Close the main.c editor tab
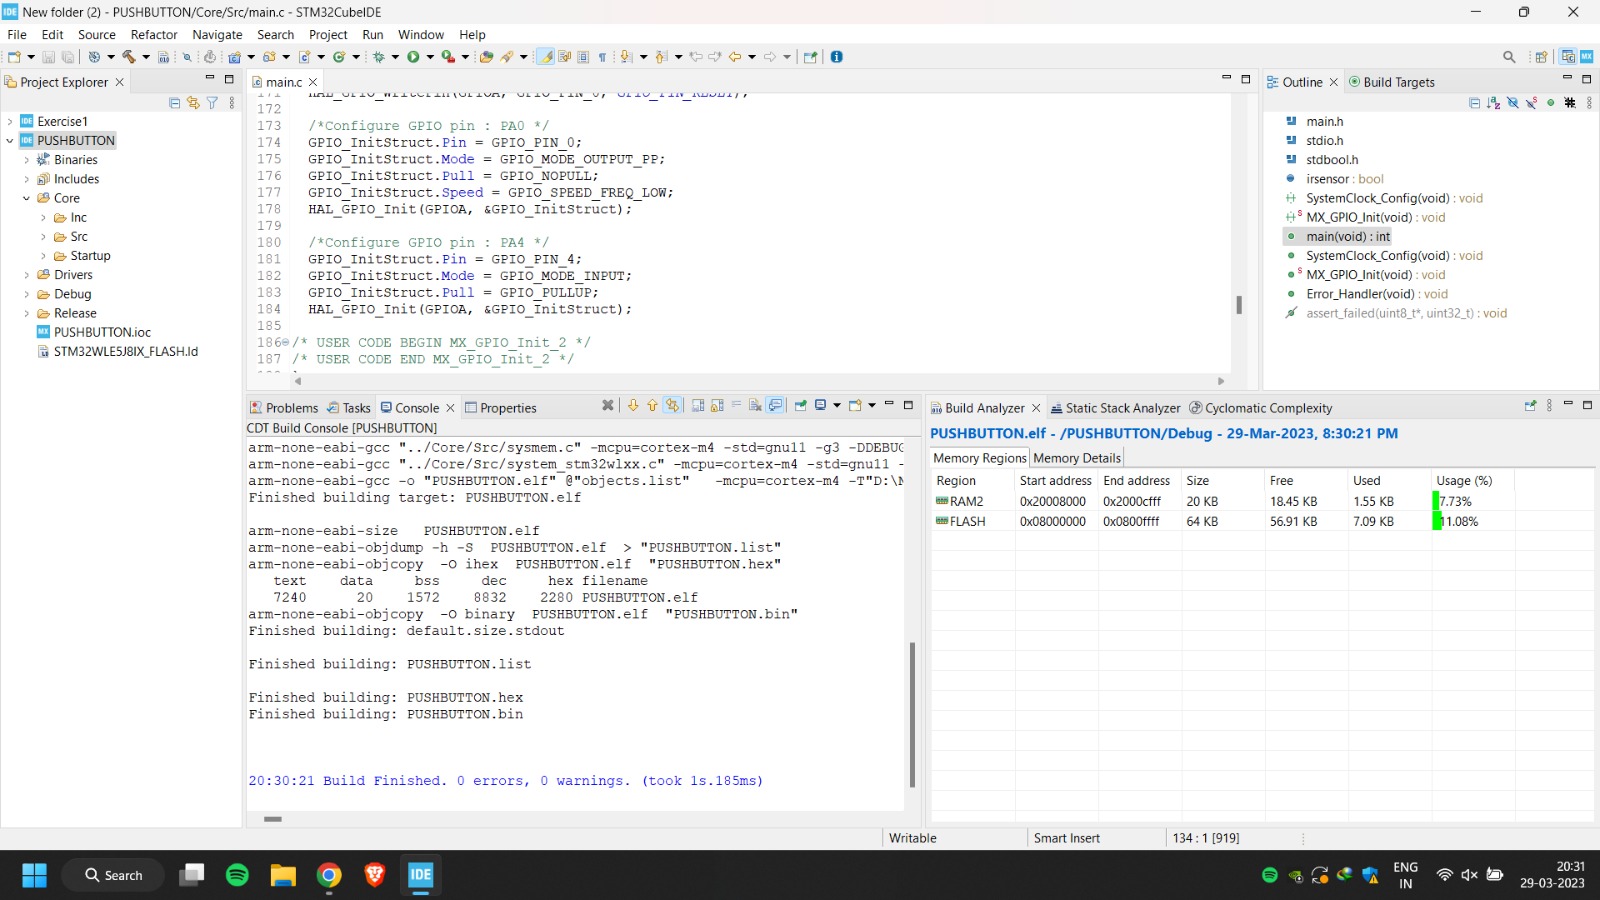Image resolution: width=1600 pixels, height=900 pixels. pos(313,82)
